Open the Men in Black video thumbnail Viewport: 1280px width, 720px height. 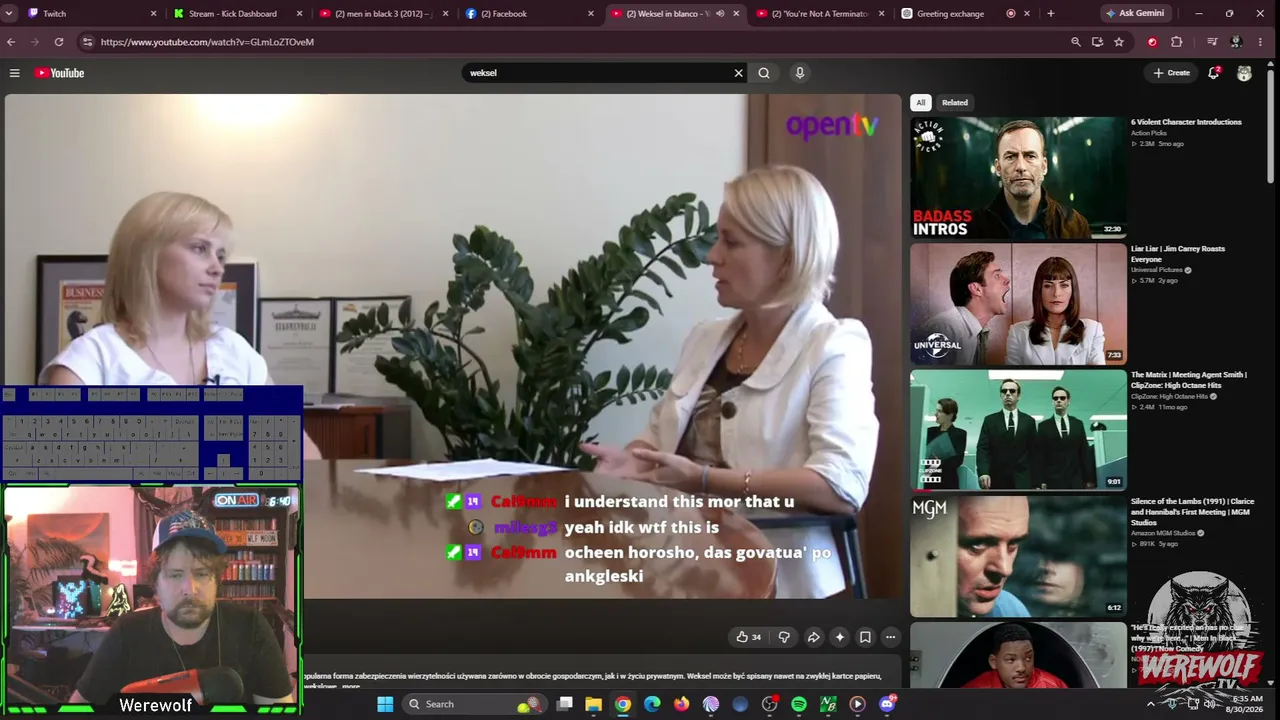pos(1018,655)
